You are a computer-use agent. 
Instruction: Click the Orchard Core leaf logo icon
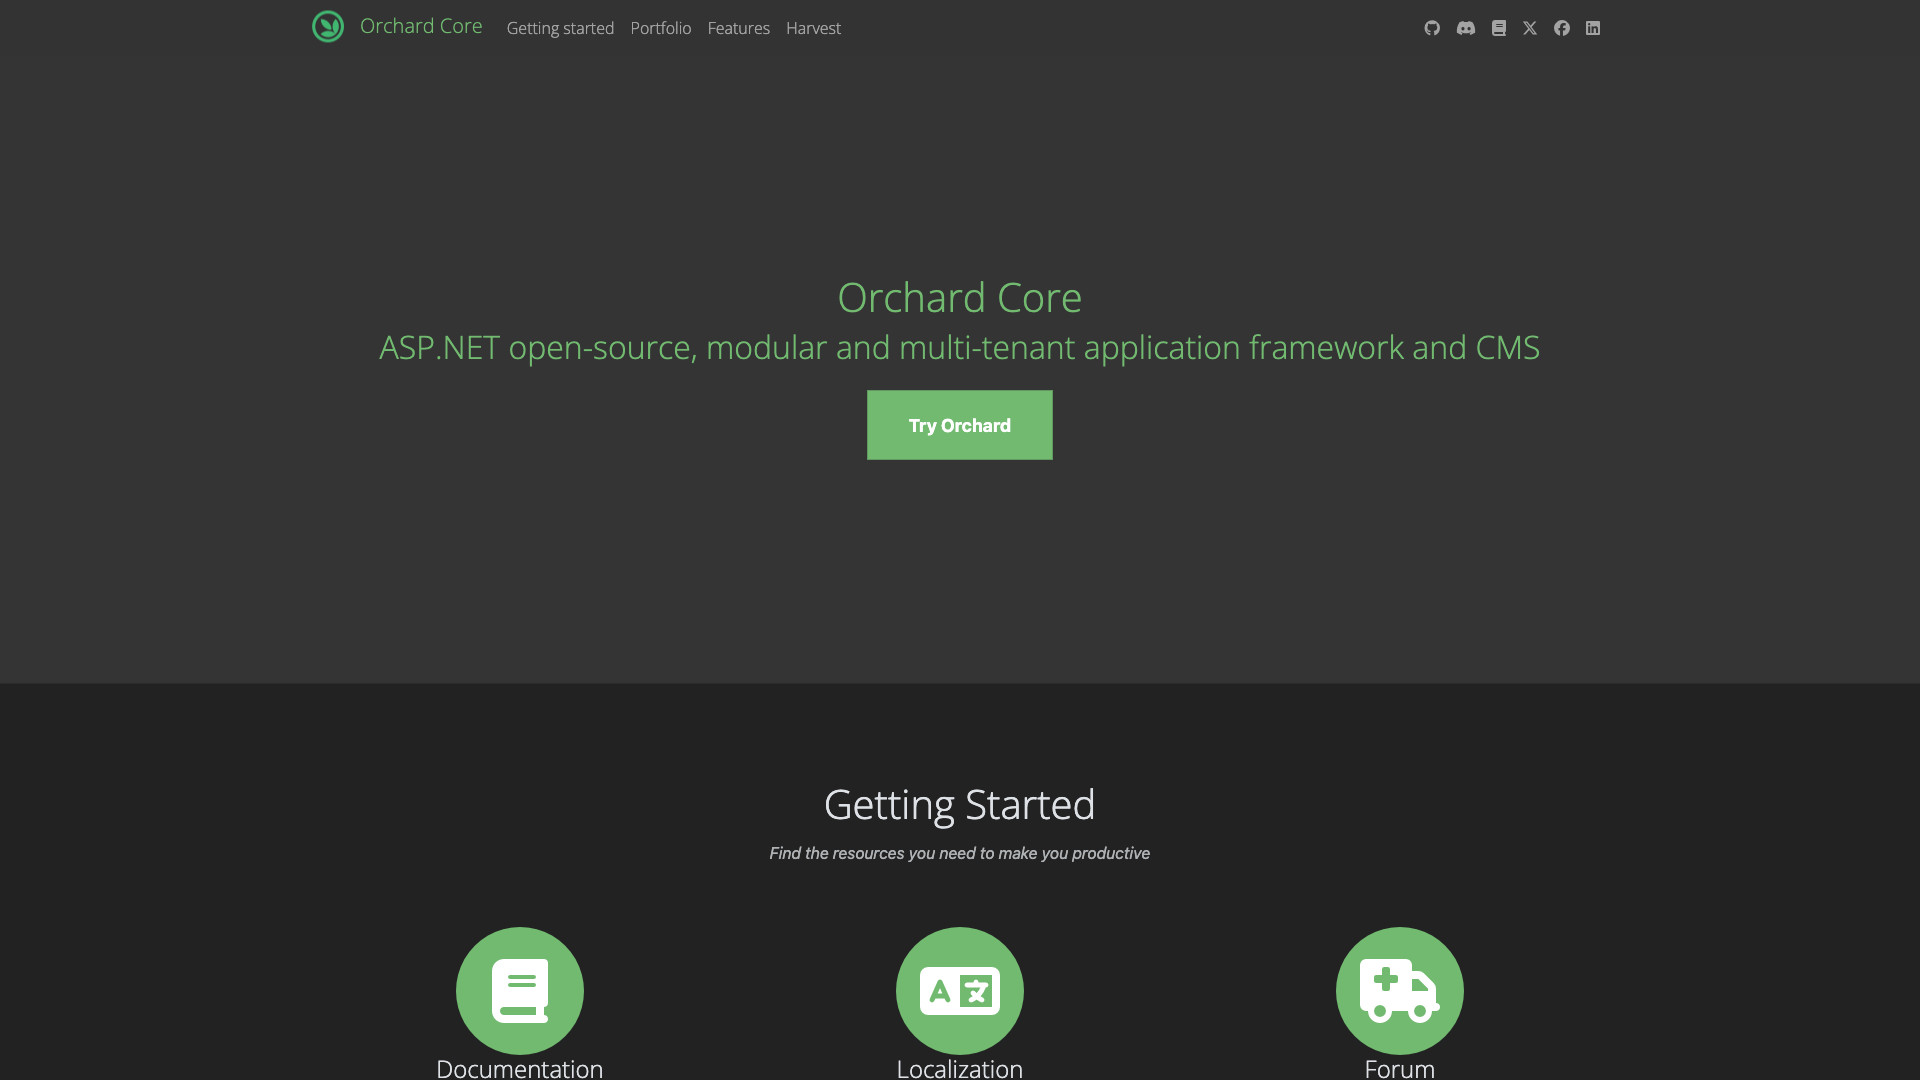pyautogui.click(x=328, y=27)
